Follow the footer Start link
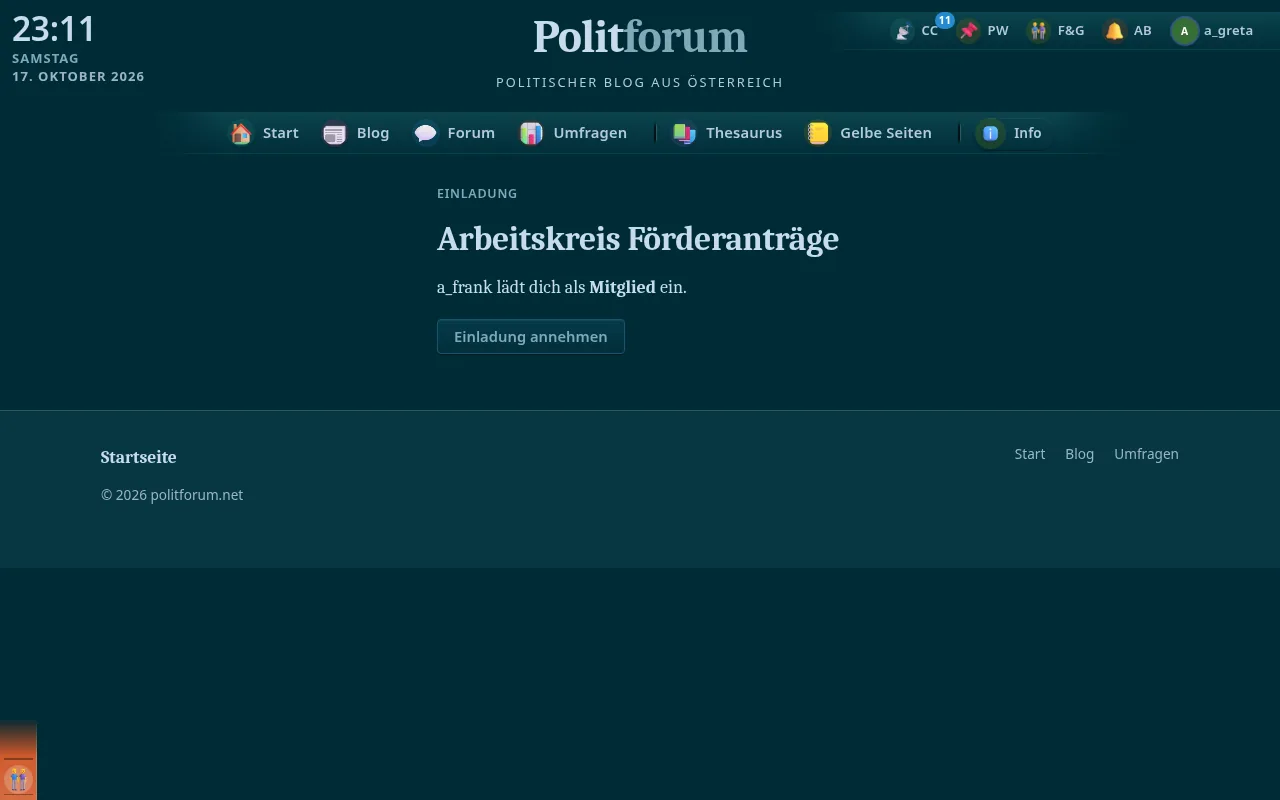The height and width of the screenshot is (800, 1280). pos(1030,454)
